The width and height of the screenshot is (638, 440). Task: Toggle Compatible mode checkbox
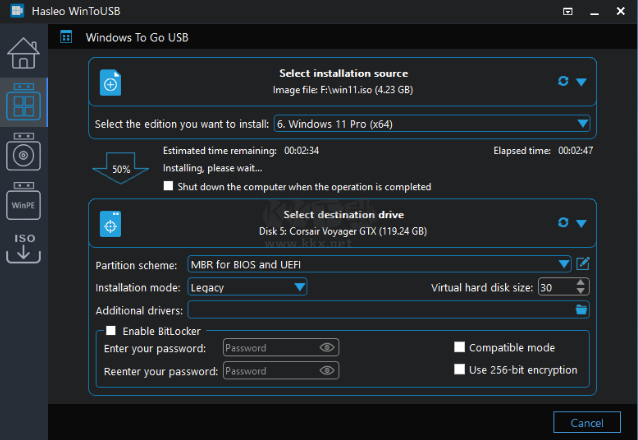[460, 348]
